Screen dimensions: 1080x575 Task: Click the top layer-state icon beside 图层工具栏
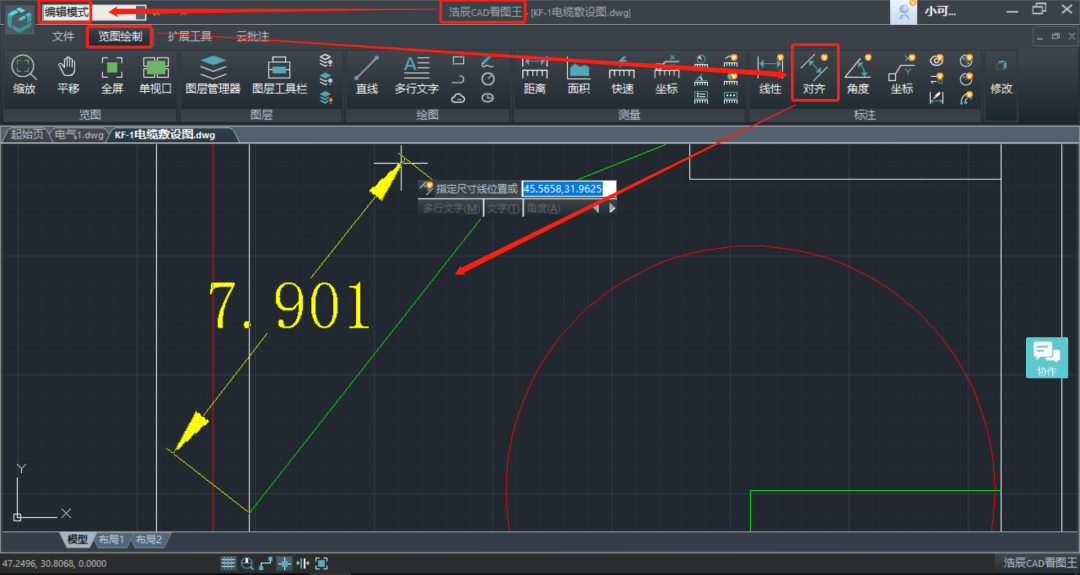point(326,61)
